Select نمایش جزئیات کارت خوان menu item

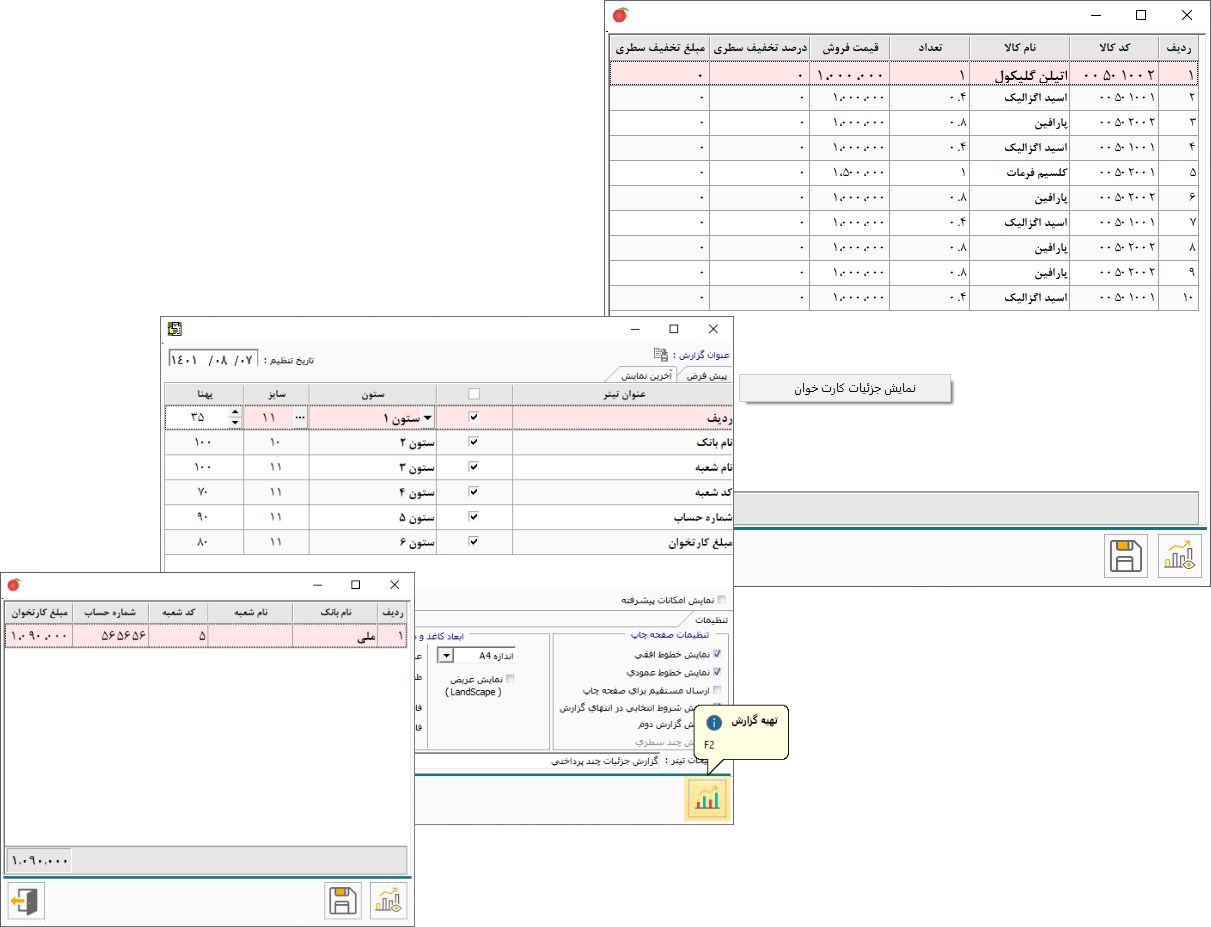point(846,389)
